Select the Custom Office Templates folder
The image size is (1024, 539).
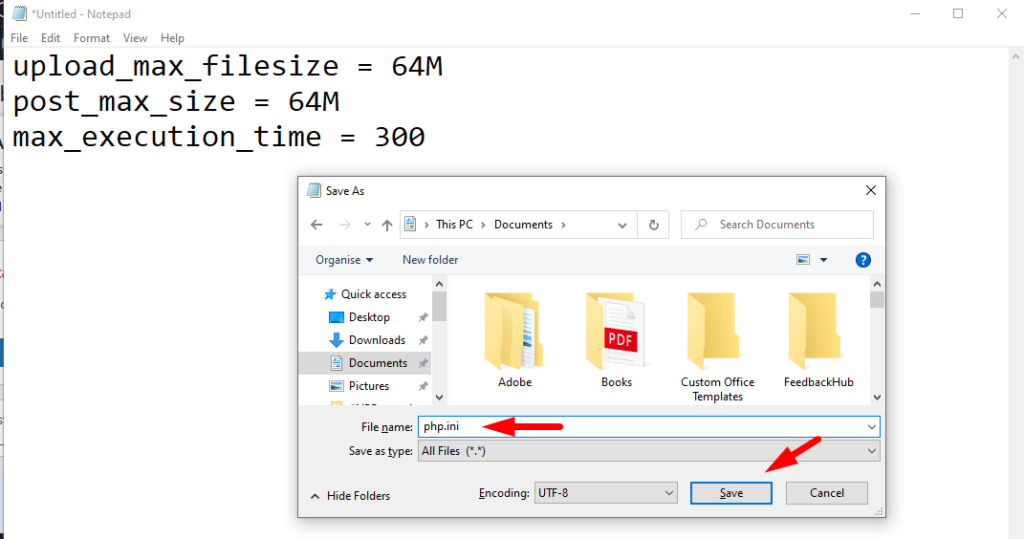717,347
